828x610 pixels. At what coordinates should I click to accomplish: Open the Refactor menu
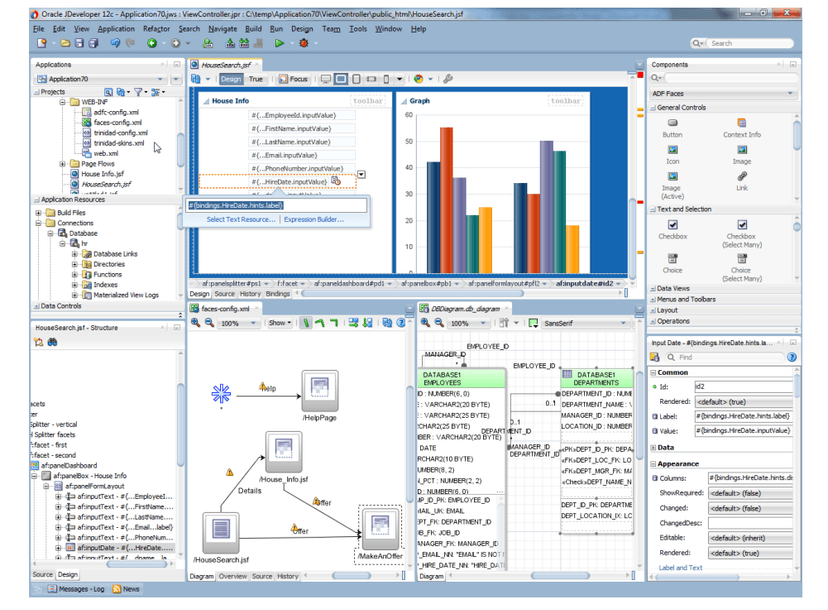(x=156, y=29)
